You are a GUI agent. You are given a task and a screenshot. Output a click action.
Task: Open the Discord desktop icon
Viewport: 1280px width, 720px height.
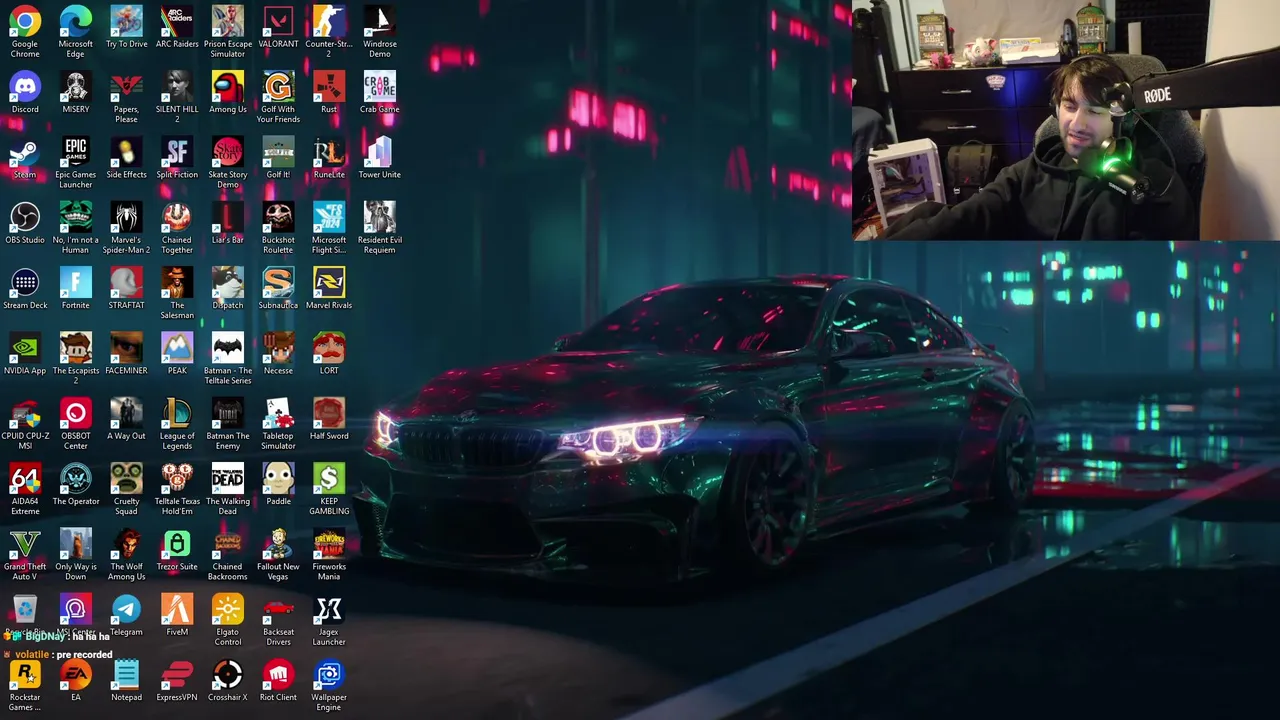click(x=25, y=87)
